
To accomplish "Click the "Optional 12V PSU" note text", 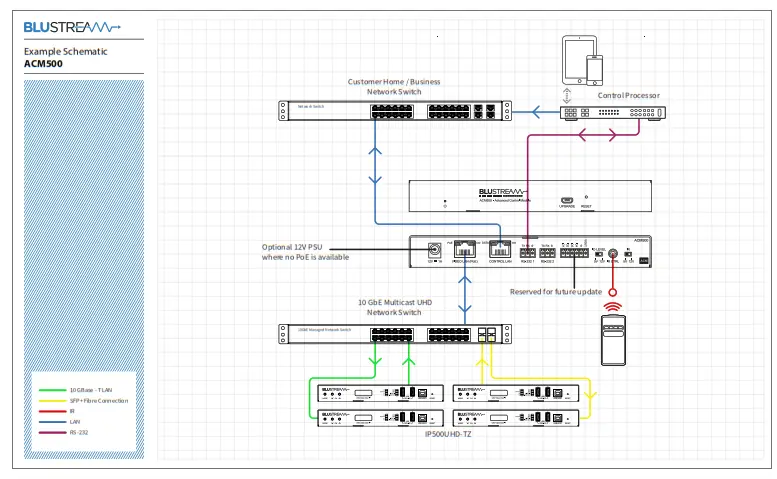I will [x=292, y=247].
